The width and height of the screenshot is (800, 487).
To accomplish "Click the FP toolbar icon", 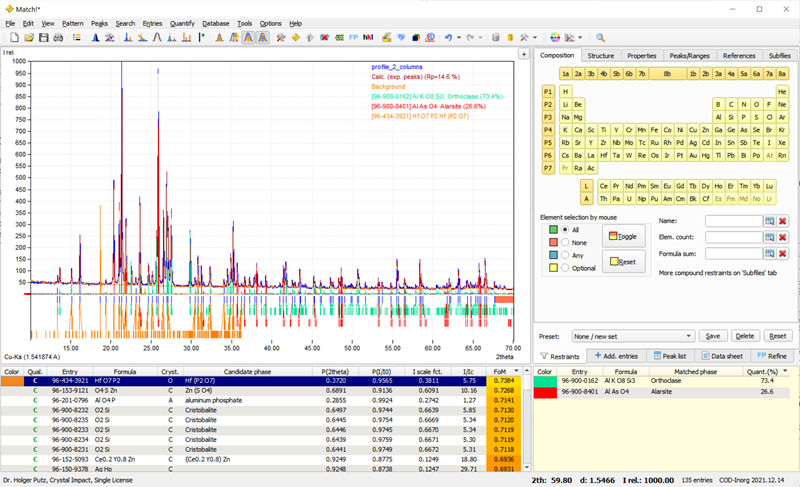I will [354, 37].
